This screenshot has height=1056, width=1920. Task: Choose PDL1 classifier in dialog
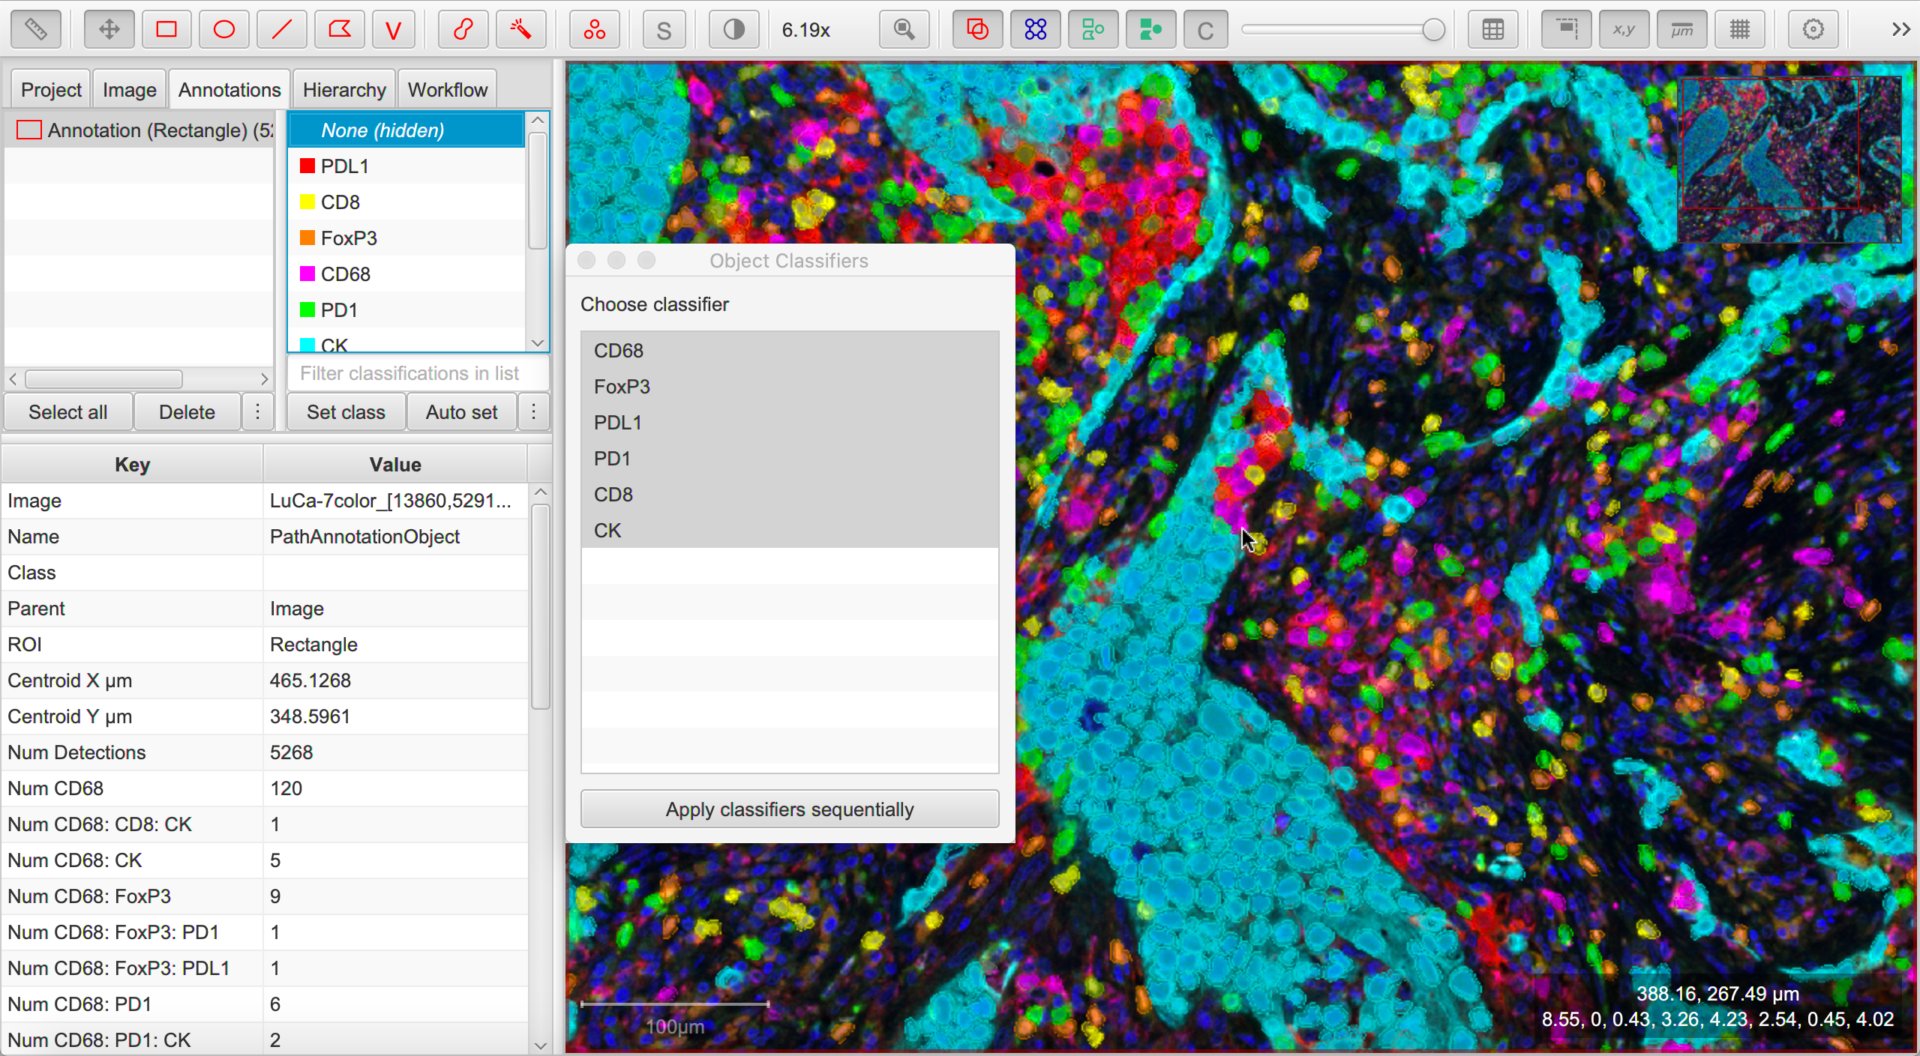point(790,423)
